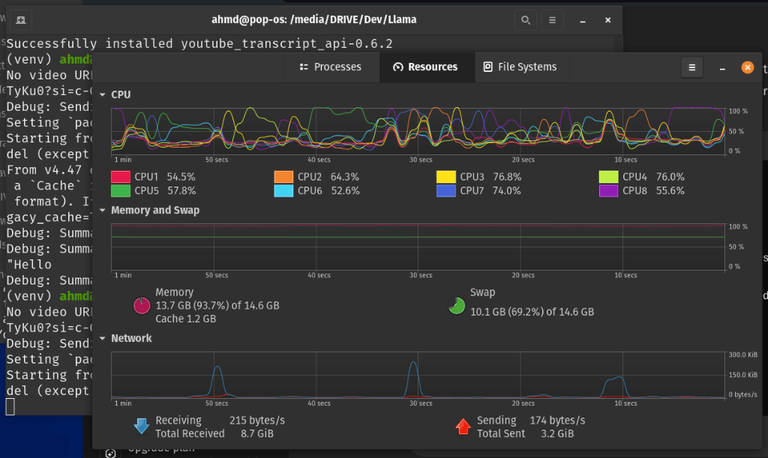Change the CPU1 red color swatch
The width and height of the screenshot is (768, 458).
pos(121,177)
